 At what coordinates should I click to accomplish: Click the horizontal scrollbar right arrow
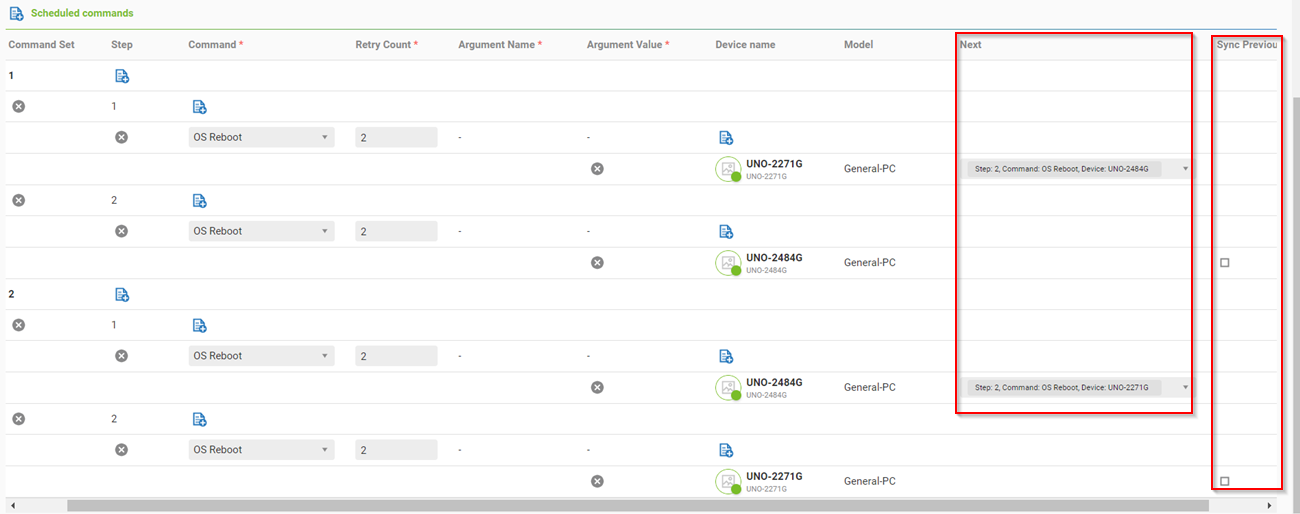click(1270, 506)
